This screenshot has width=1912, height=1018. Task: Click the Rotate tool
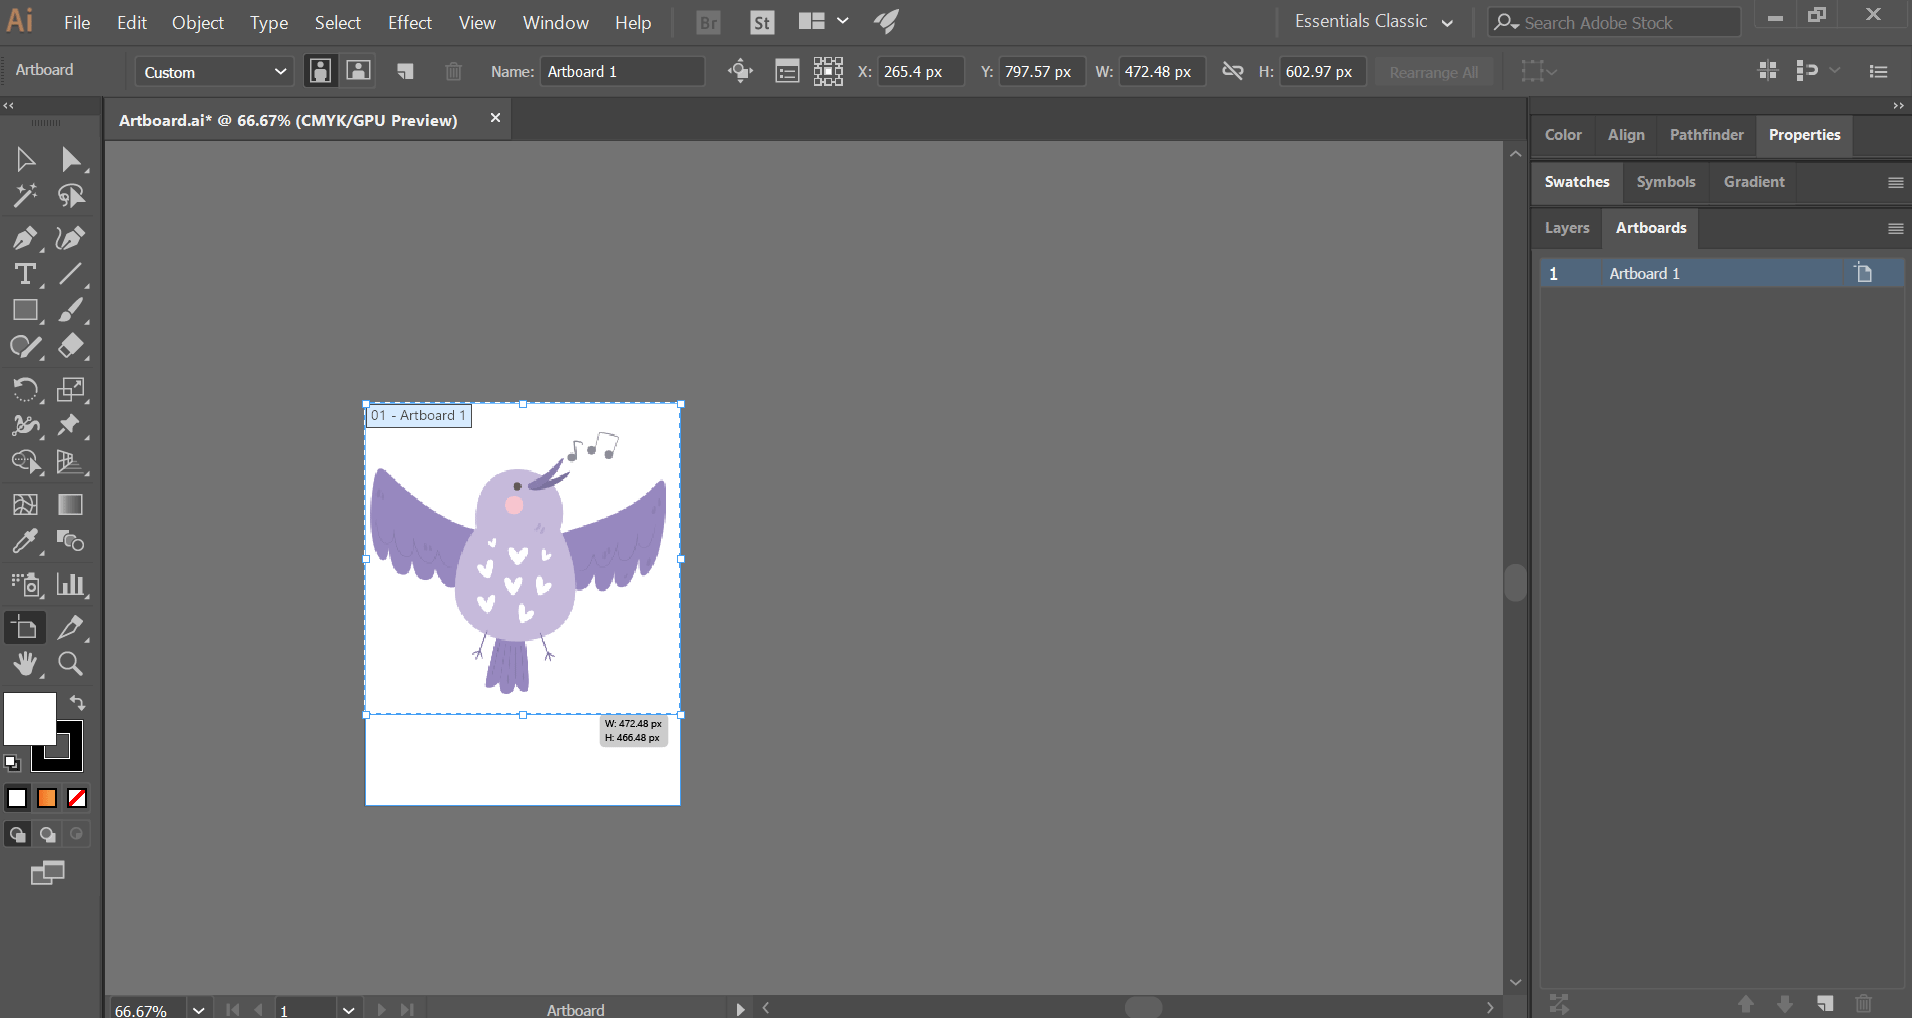click(24, 389)
